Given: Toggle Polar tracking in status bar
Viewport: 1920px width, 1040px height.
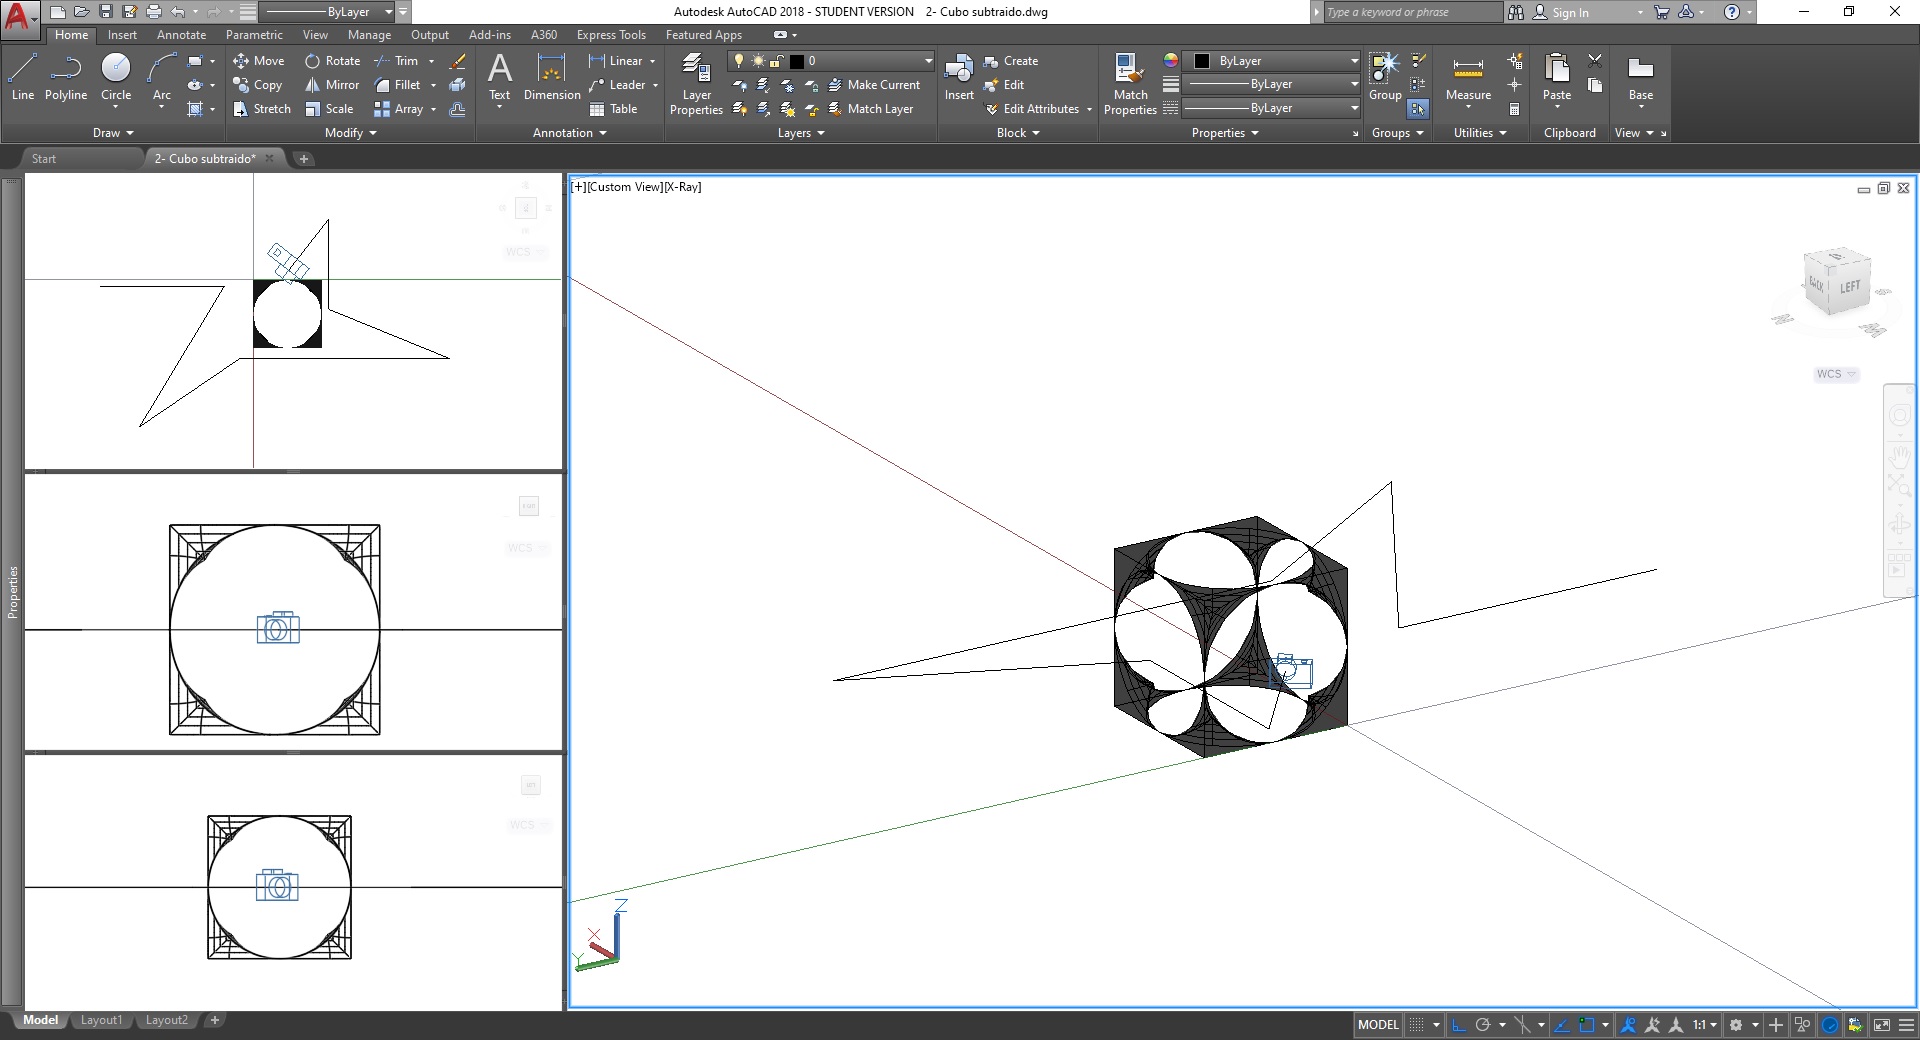Looking at the screenshot, I should pyautogui.click(x=1483, y=1025).
